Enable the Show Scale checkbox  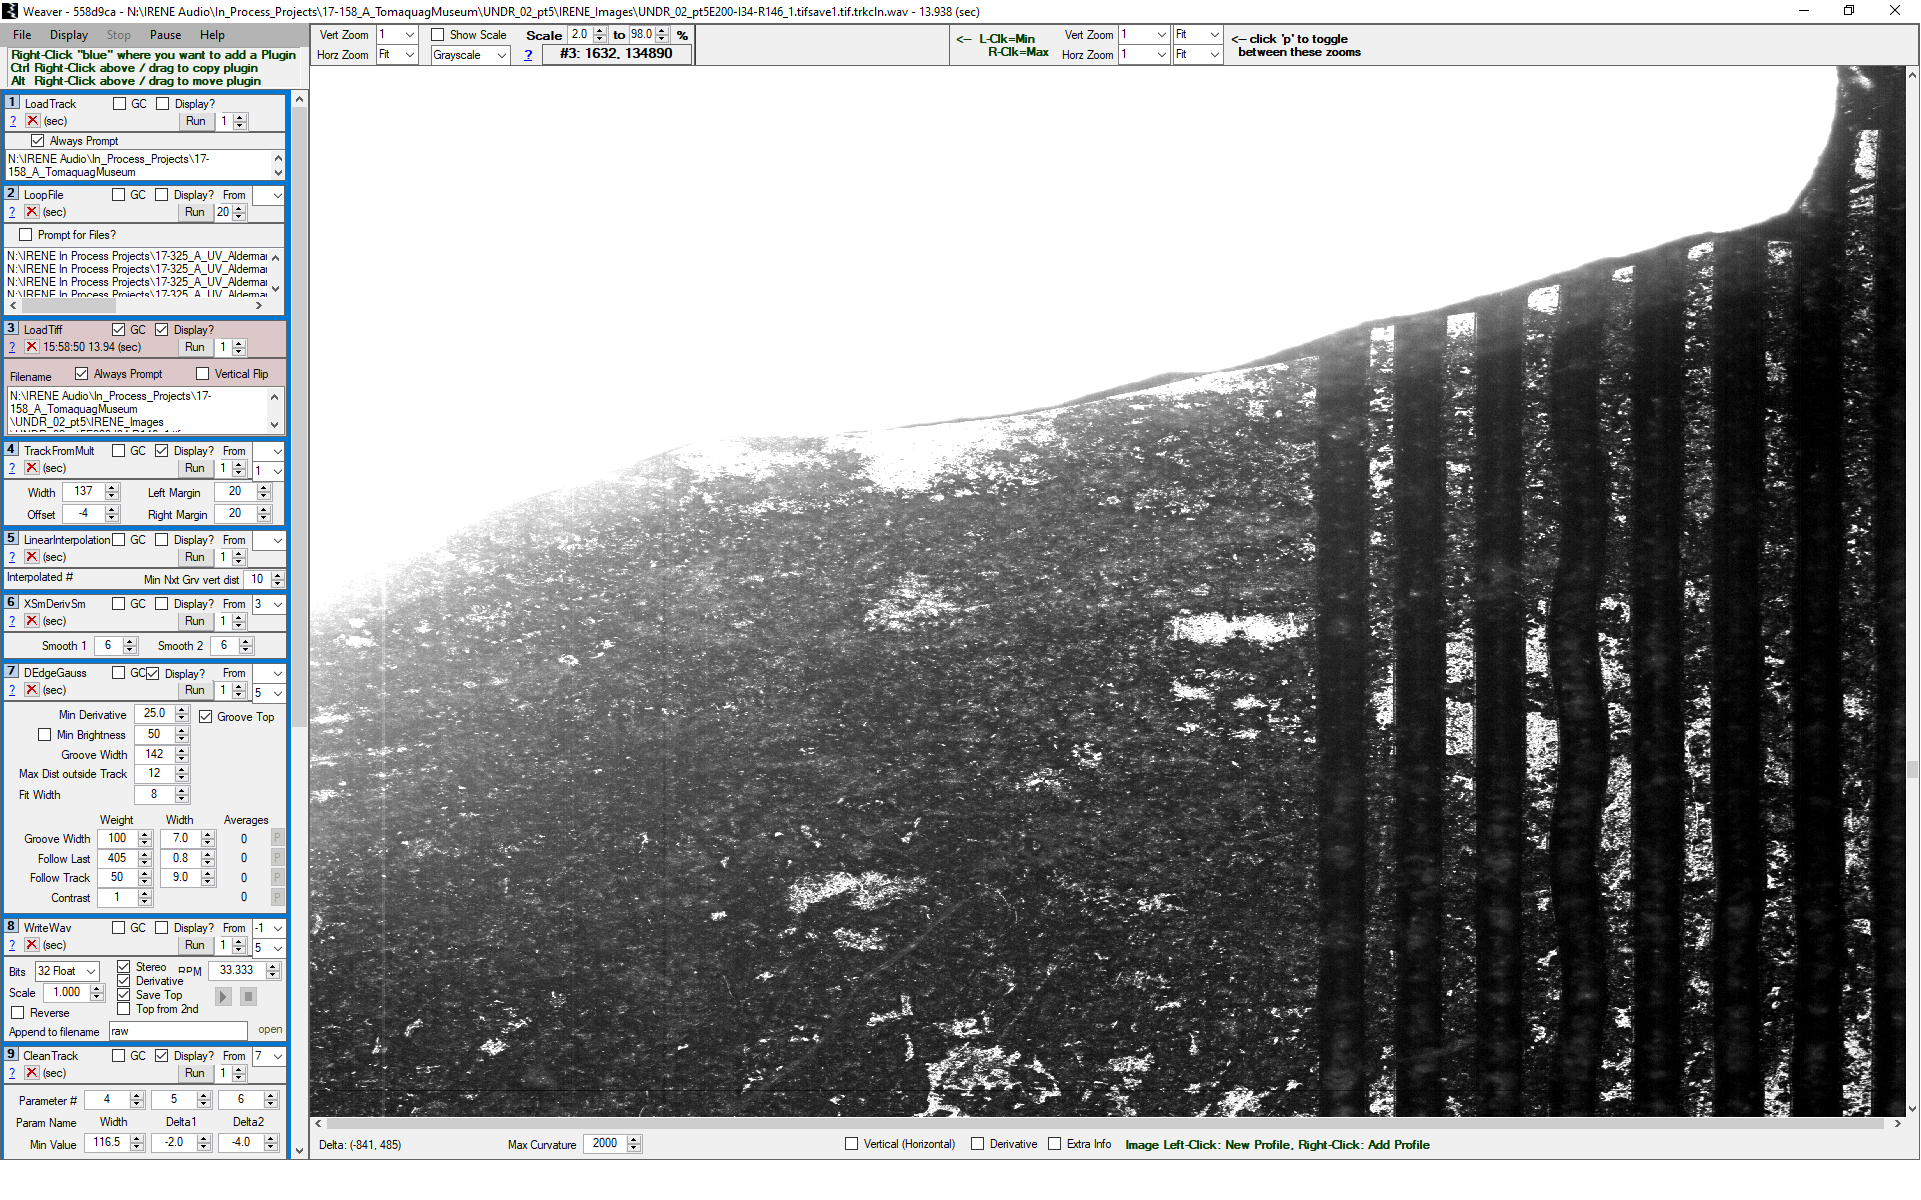438,35
